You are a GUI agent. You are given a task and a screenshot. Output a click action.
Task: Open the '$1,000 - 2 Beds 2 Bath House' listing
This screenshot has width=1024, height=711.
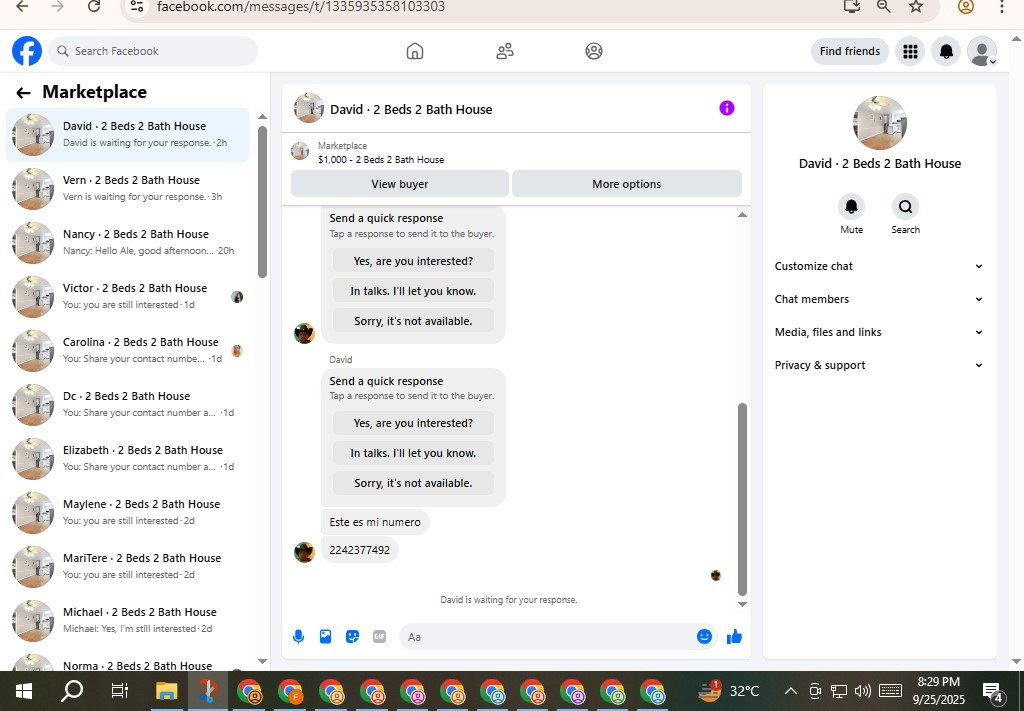click(381, 159)
